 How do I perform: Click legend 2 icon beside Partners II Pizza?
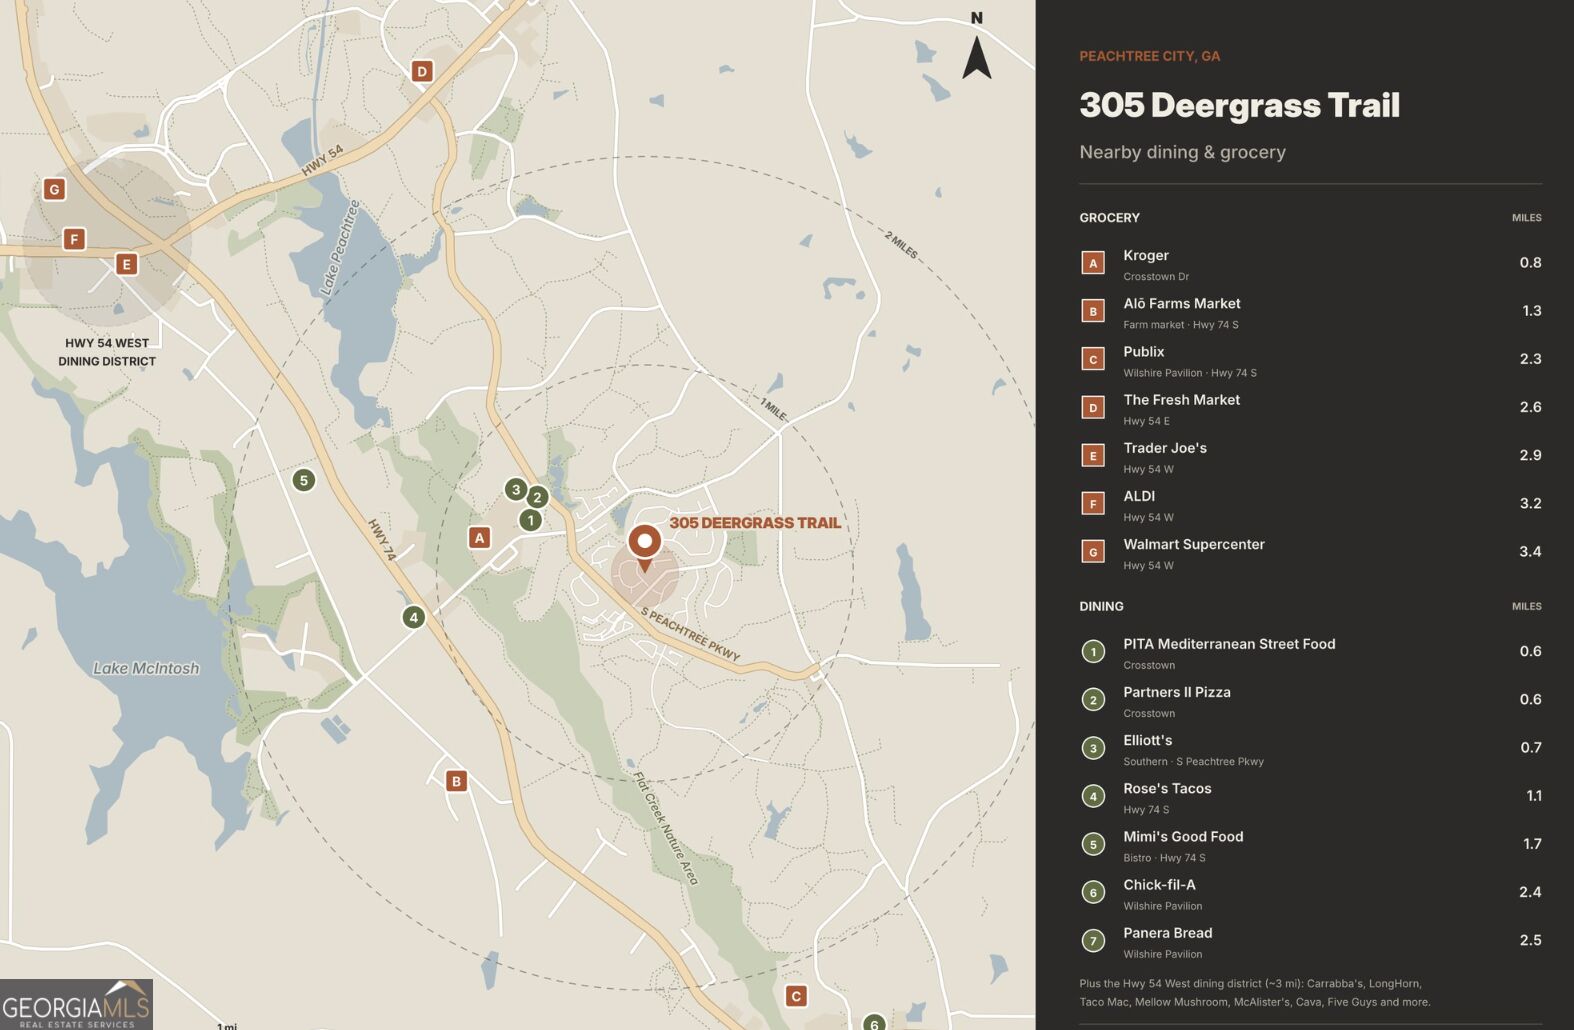coord(1093,700)
